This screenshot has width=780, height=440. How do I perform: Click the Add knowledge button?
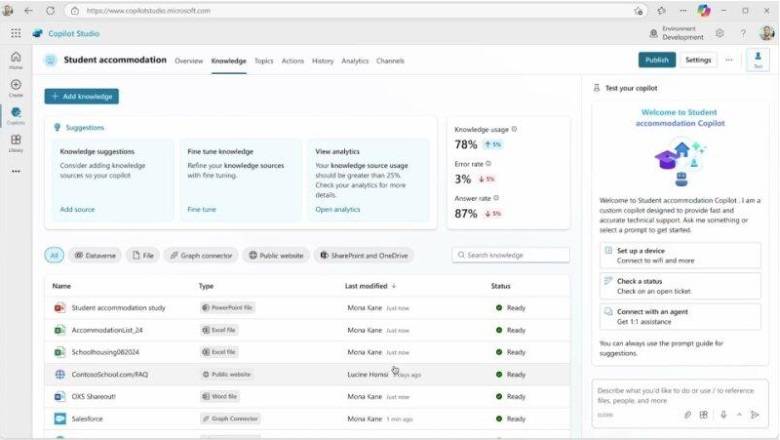(x=82, y=96)
